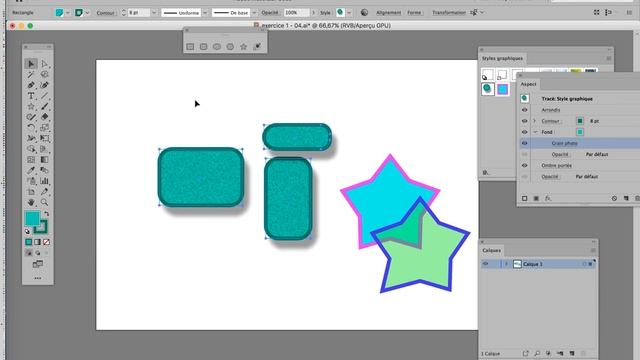Image resolution: width=640 pixels, height=360 pixels.
Task: Swap fill and stroke colors arrow
Action: point(47,214)
